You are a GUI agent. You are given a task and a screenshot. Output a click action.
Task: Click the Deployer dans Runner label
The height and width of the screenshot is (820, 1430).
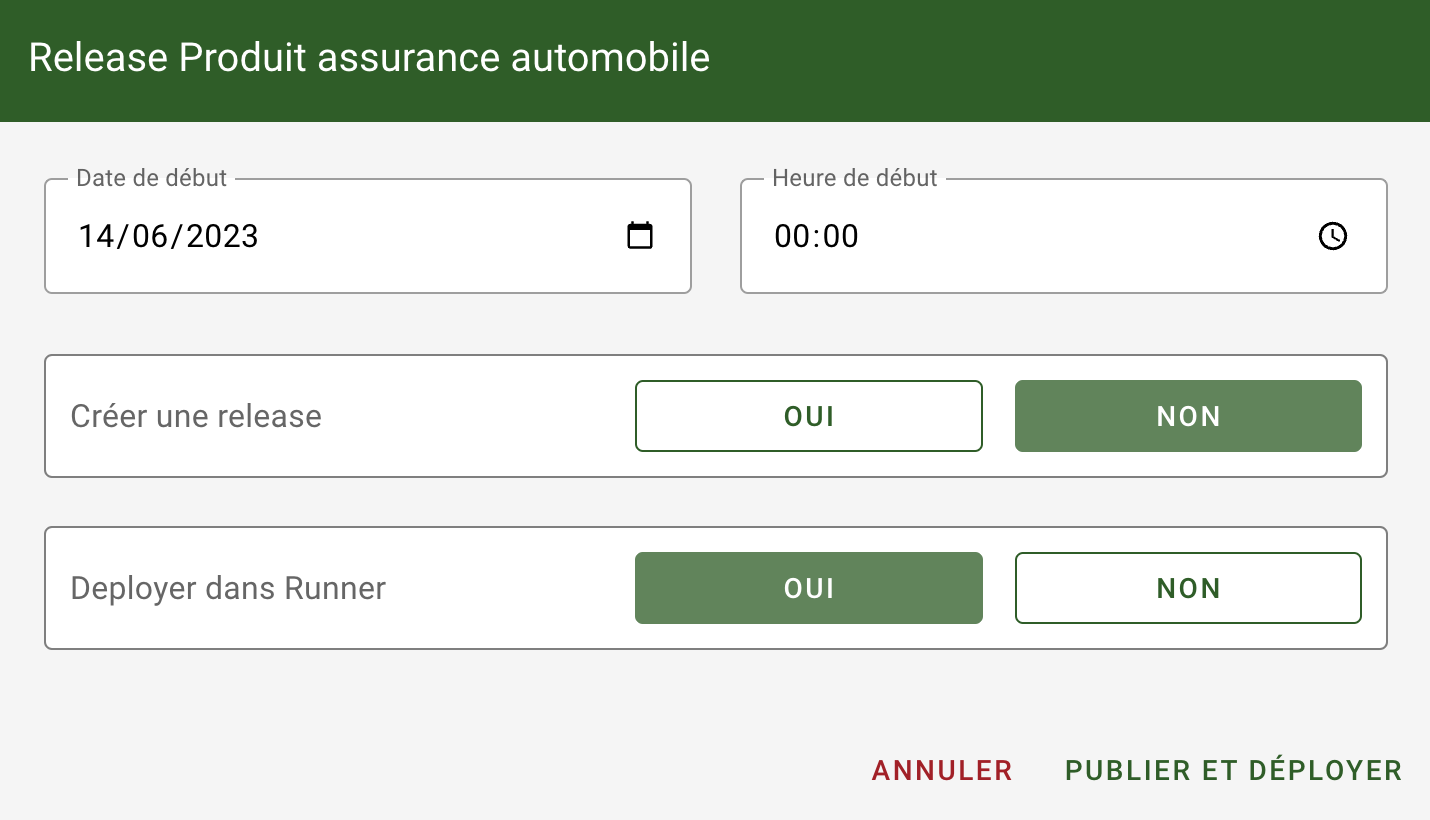pos(228,588)
